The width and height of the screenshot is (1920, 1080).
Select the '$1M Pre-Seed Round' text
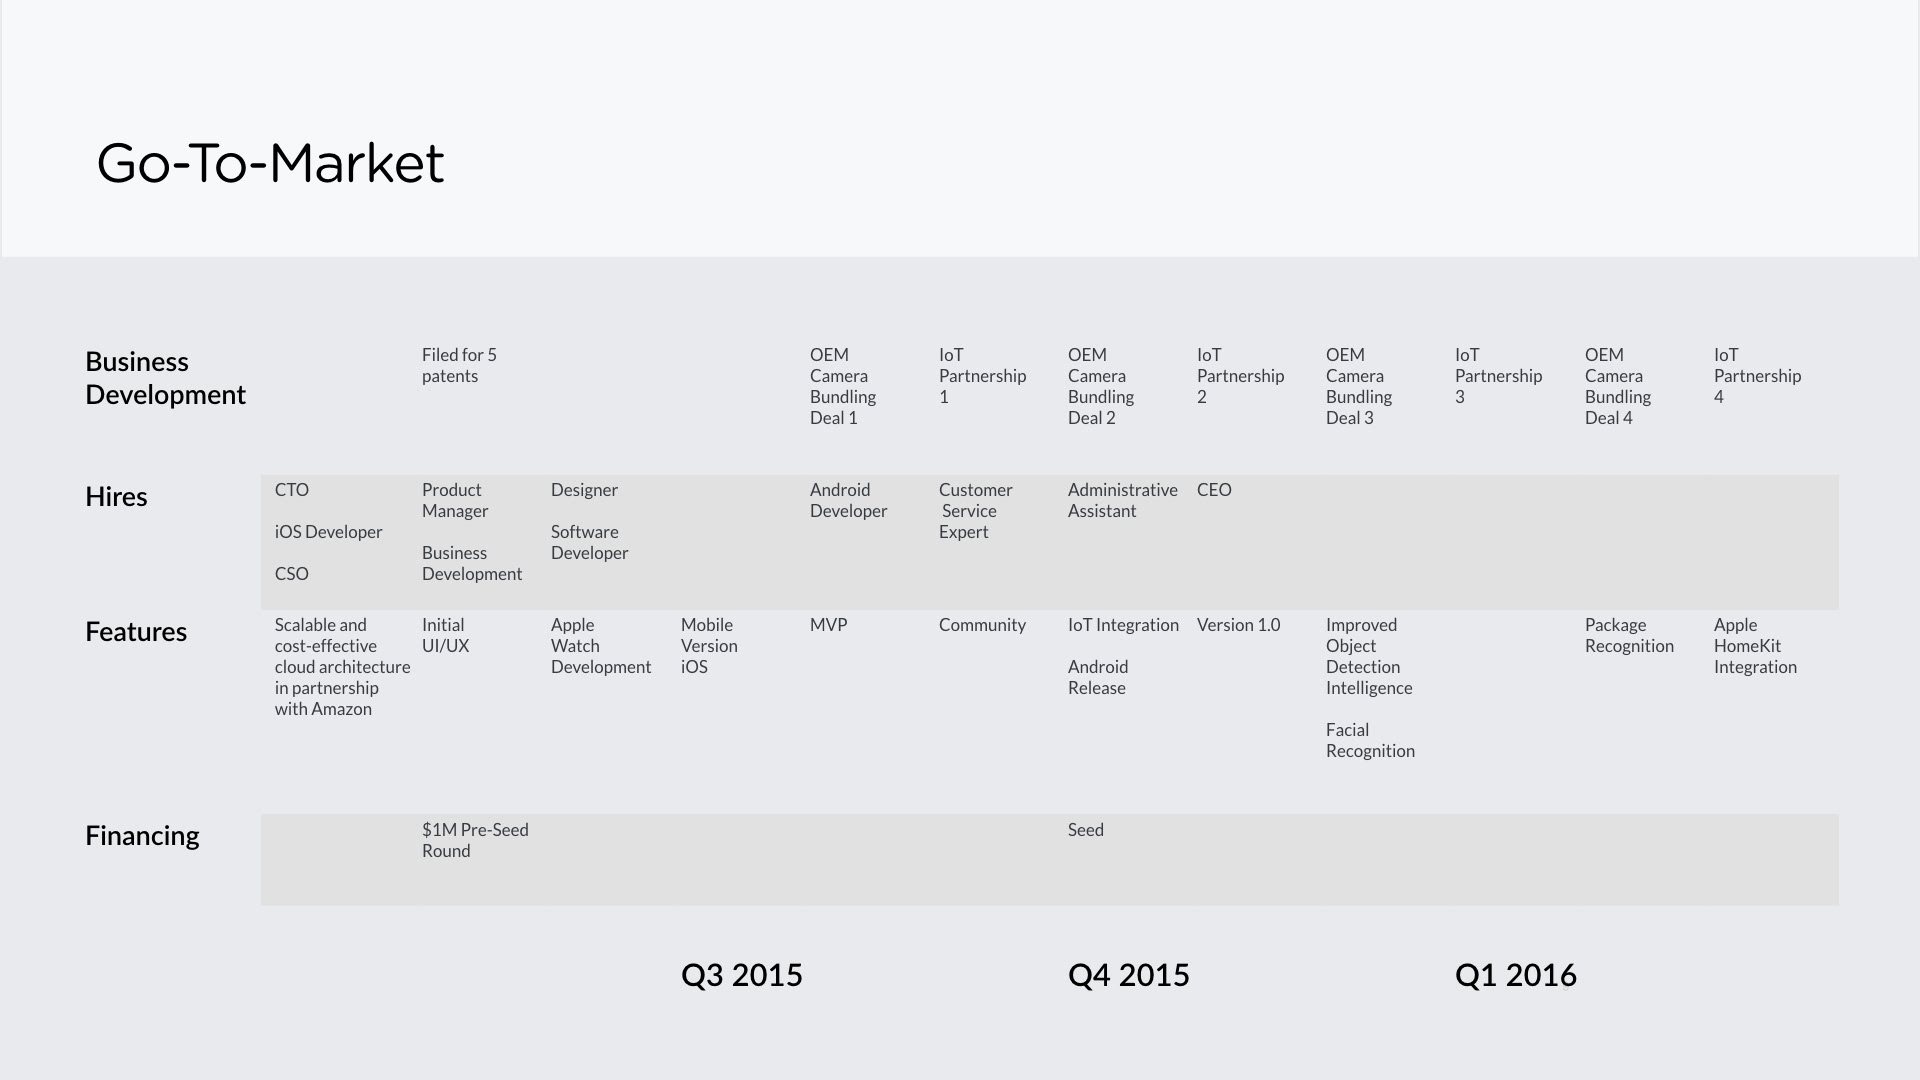tap(474, 840)
